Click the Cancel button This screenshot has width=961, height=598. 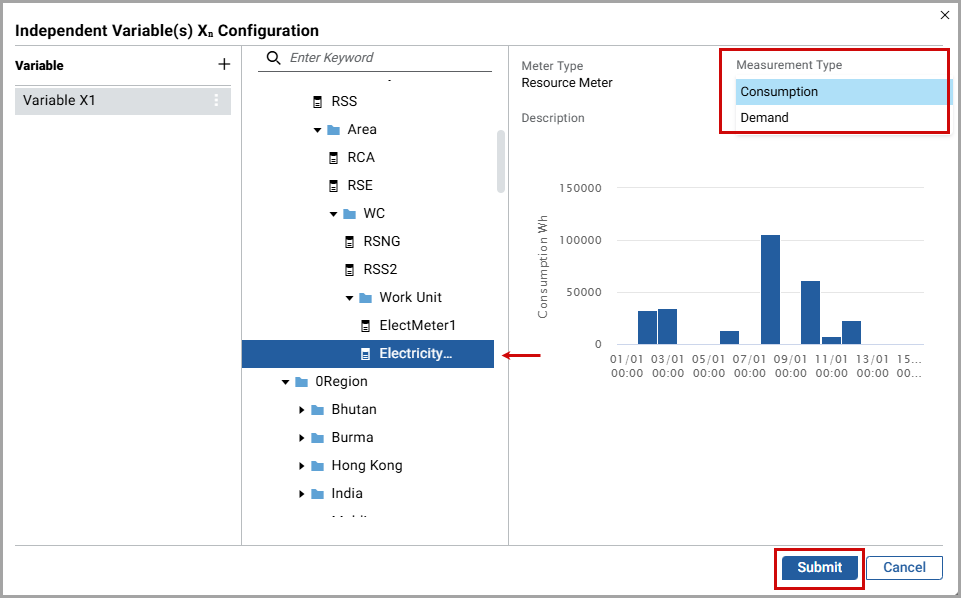point(904,567)
